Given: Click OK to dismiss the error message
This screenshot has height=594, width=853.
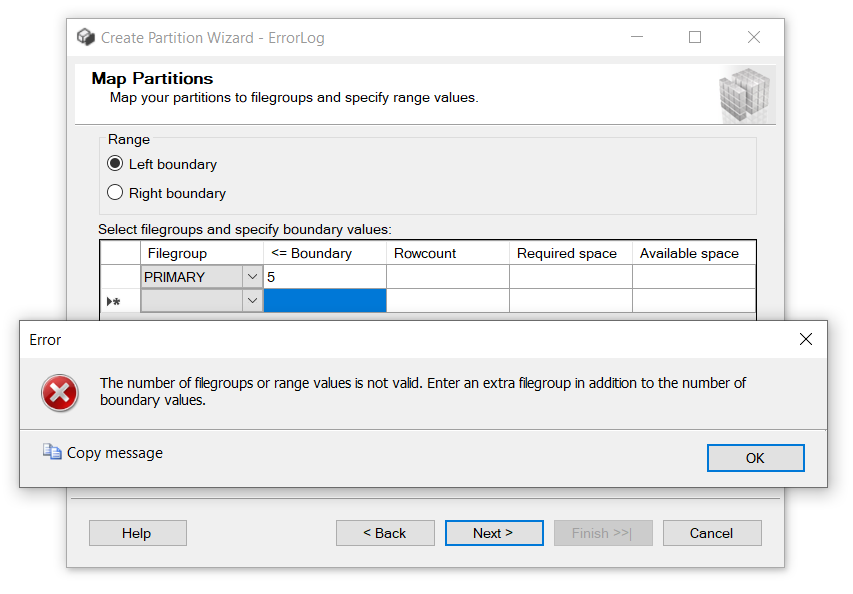Looking at the screenshot, I should [x=755, y=457].
